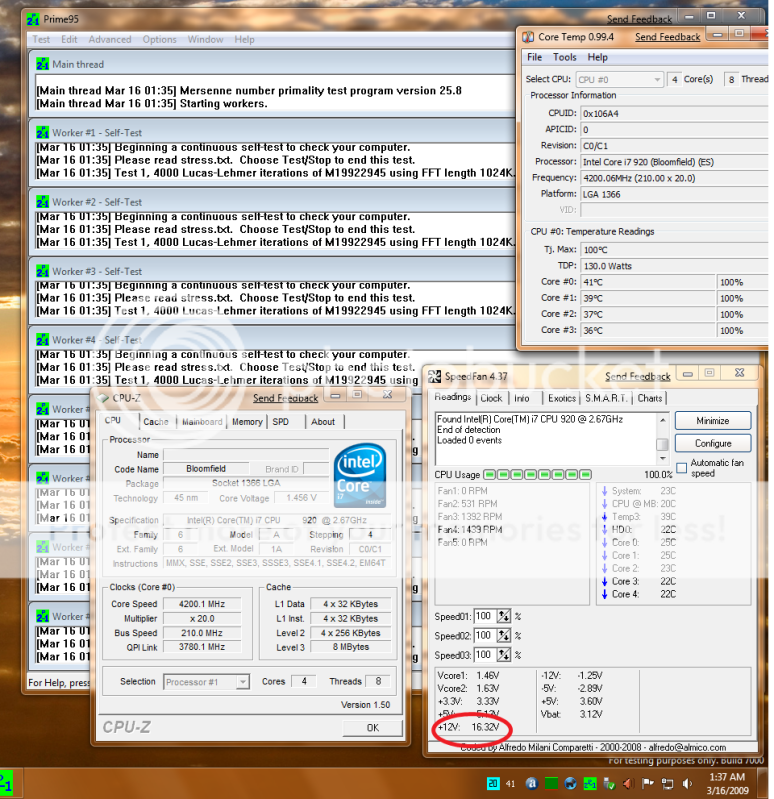Click the Worker #1 Self-Test window icon
Image resolution: width=774 pixels, height=799 pixels.
42,133
